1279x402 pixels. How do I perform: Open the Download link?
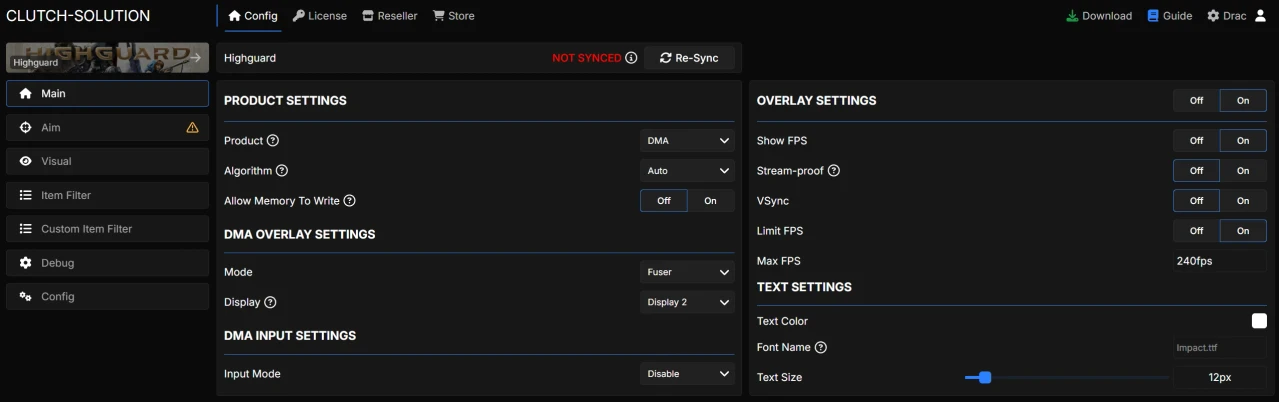[x=1099, y=16]
